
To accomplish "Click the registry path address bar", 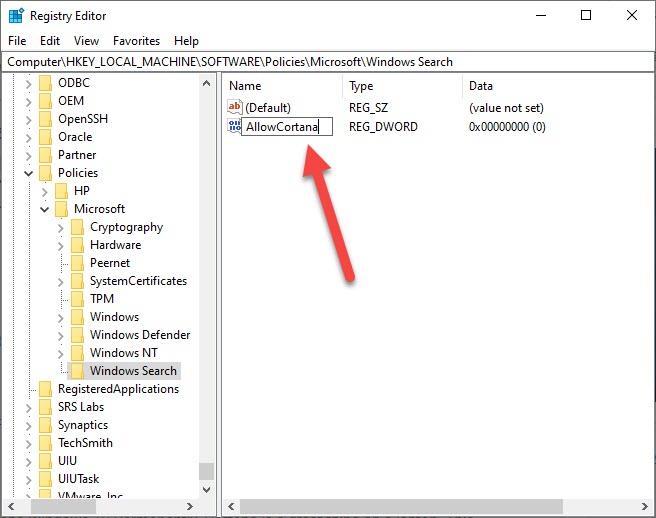I will 328,61.
